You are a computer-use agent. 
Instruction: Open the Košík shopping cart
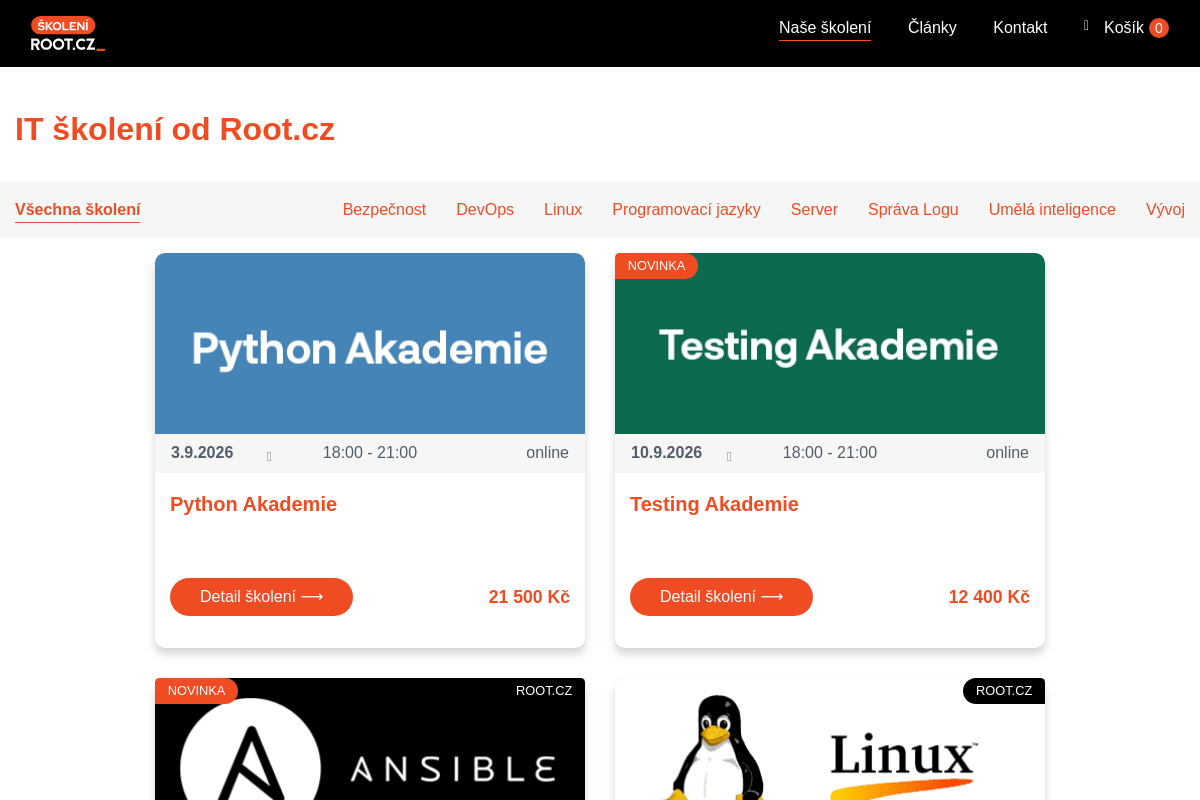pyautogui.click(x=1124, y=28)
